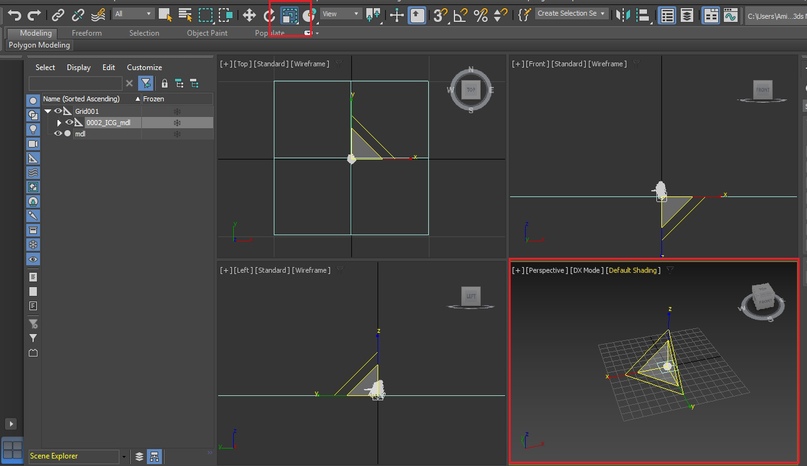This screenshot has width=807, height=466.
Task: Expand the 0002_ICG_mdl tree node
Action: coord(58,122)
